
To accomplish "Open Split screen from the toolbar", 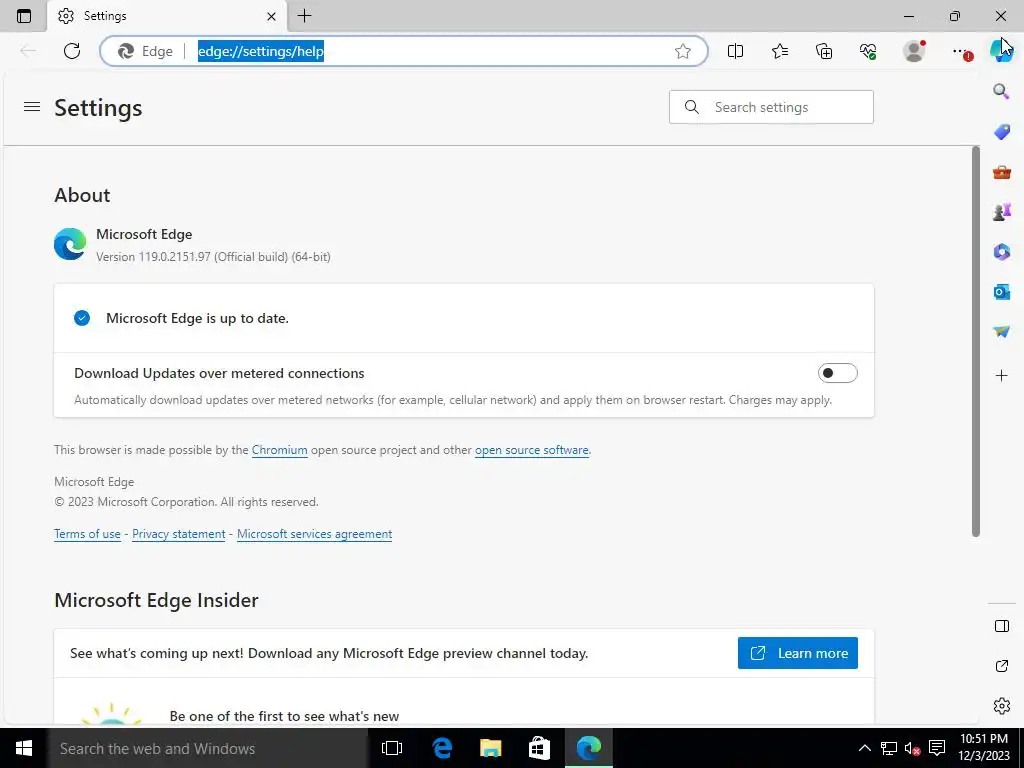I will tap(735, 51).
